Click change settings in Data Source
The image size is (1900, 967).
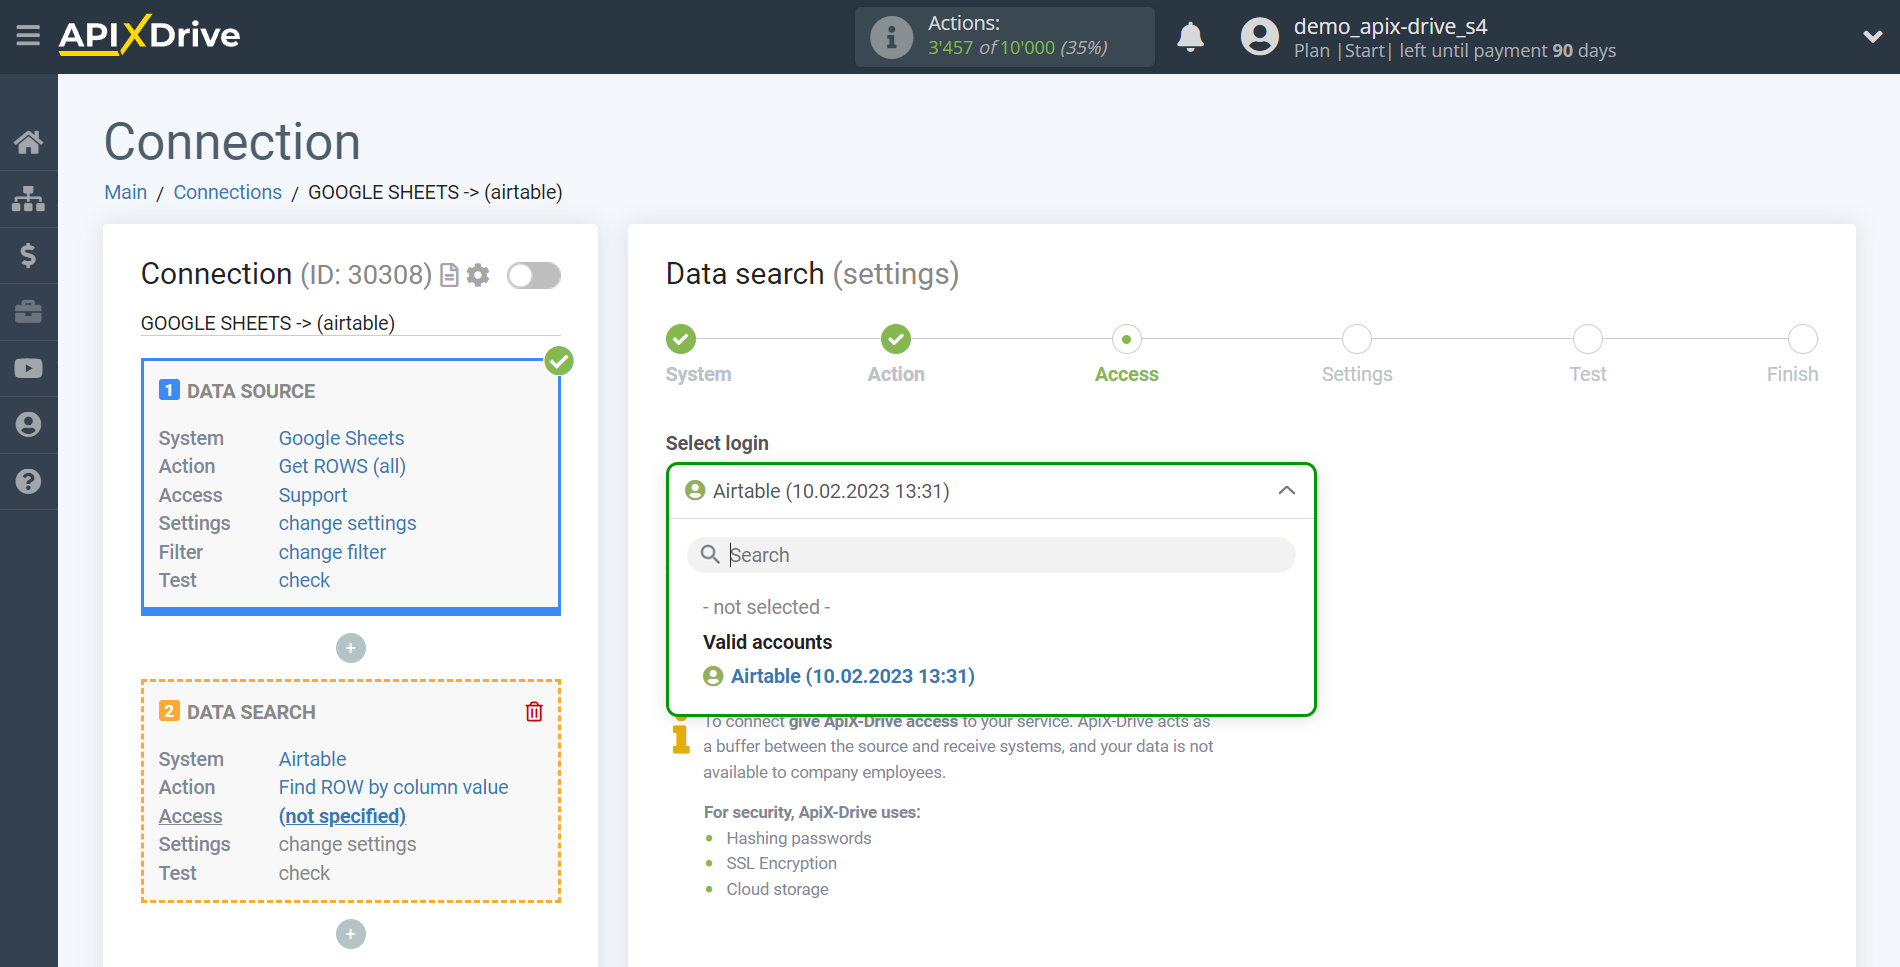[347, 523]
